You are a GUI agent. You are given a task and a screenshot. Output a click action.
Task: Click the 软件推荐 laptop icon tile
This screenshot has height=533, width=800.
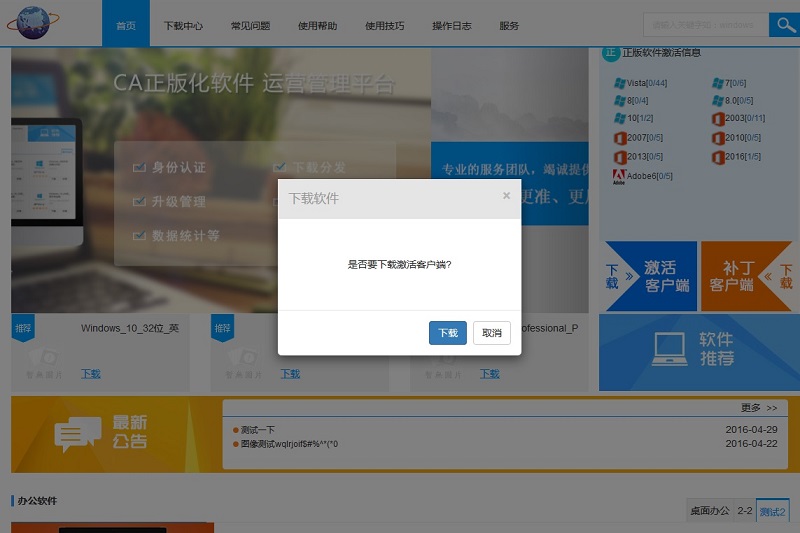coord(669,349)
